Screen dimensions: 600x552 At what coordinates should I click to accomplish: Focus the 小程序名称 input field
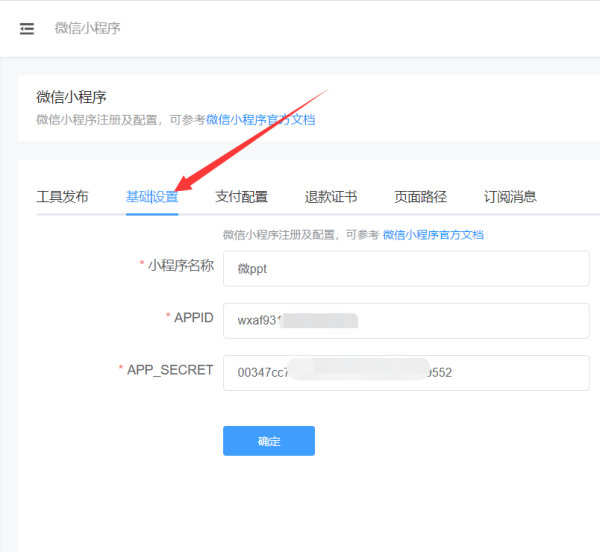click(x=406, y=269)
